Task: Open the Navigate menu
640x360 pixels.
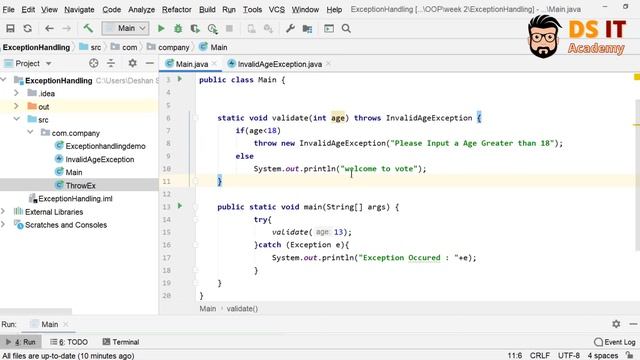Action: click(x=79, y=9)
